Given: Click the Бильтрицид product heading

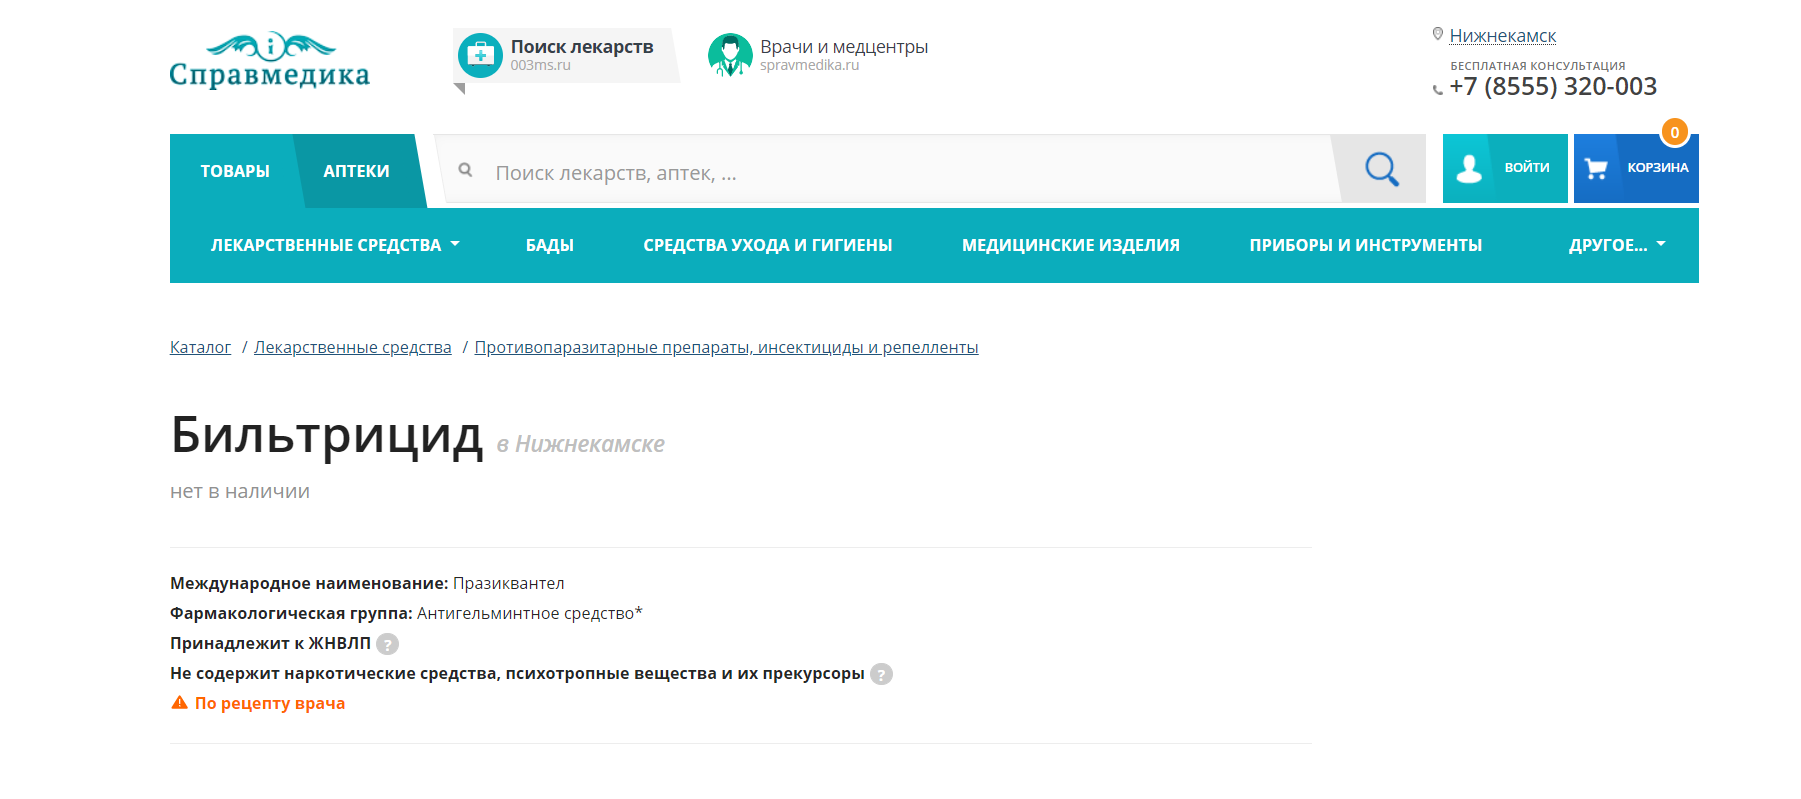Looking at the screenshot, I should [x=327, y=436].
